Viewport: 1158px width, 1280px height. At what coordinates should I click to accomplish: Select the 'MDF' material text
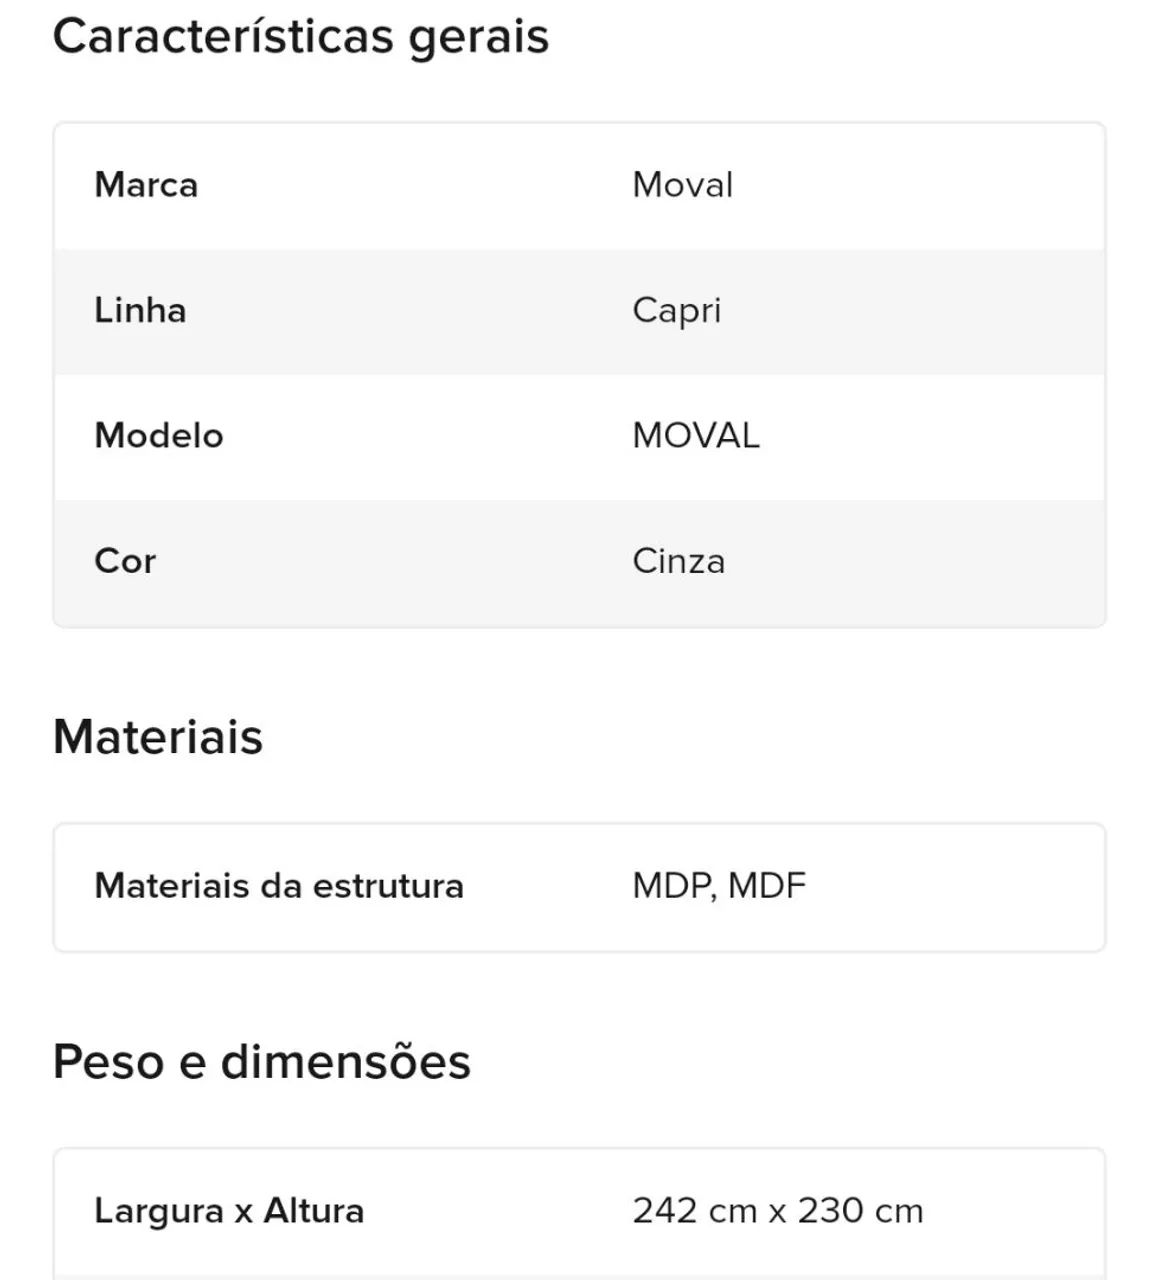[767, 886]
